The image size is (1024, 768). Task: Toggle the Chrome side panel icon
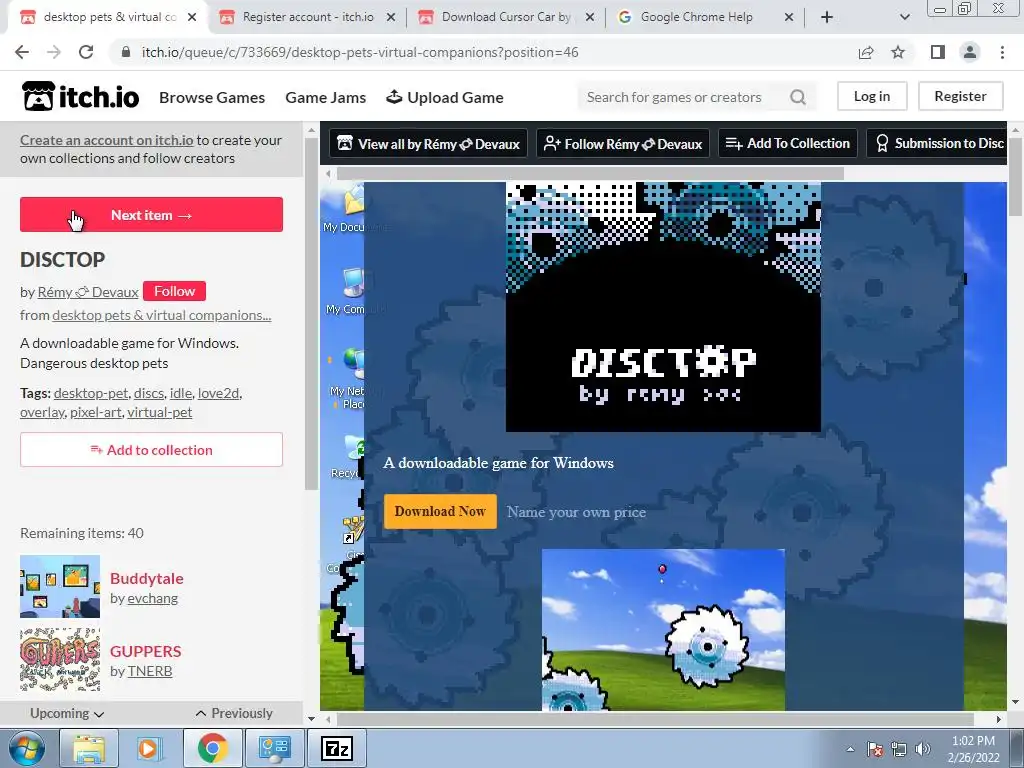coord(938,52)
